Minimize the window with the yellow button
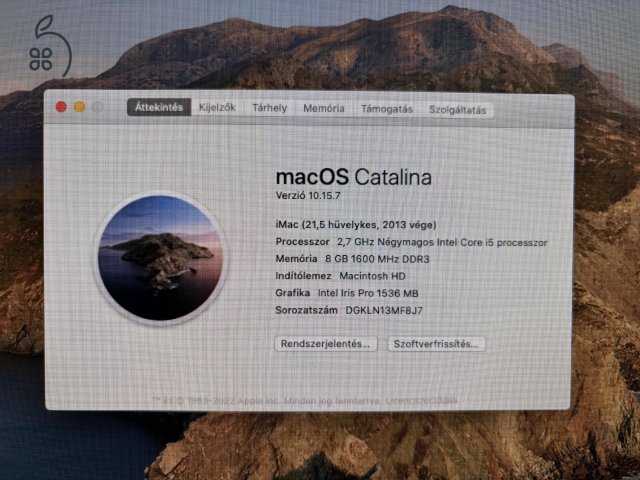 tap(80, 107)
